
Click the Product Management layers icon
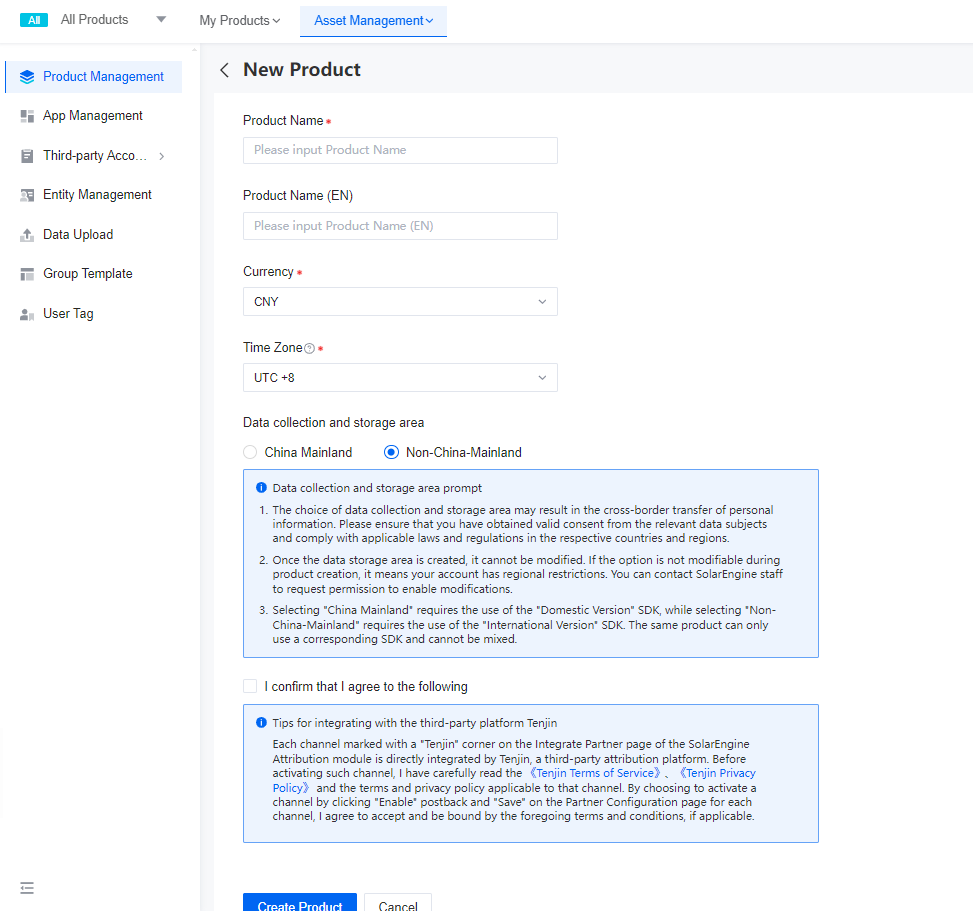pos(27,77)
